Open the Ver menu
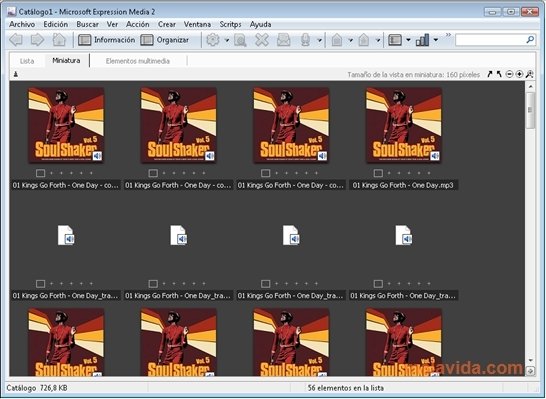Screen dimensions: 546x399 point(112,24)
